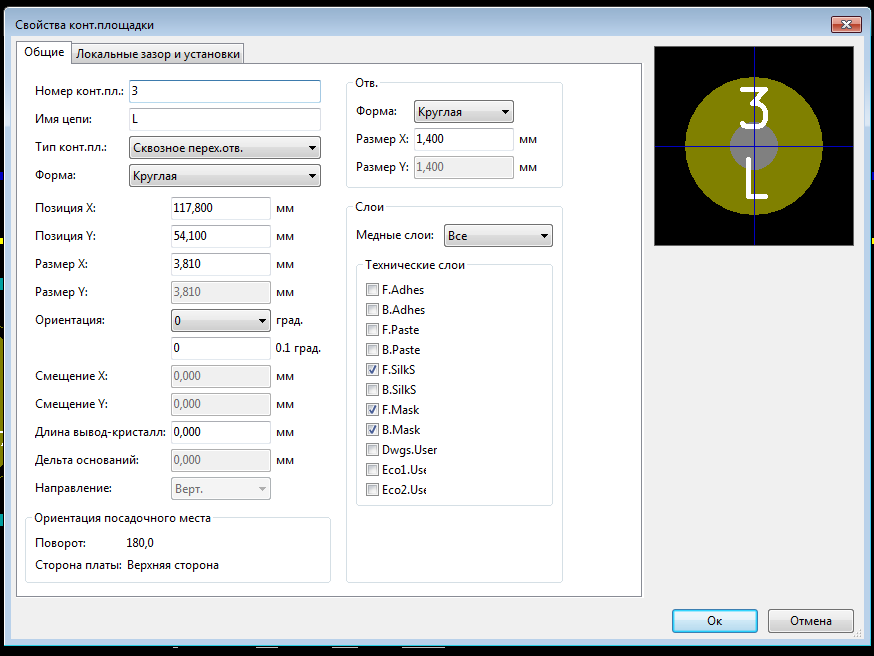The width and height of the screenshot is (874, 656).
Task: Uncheck the F.SilkS layer checkbox
Action: coord(372,370)
